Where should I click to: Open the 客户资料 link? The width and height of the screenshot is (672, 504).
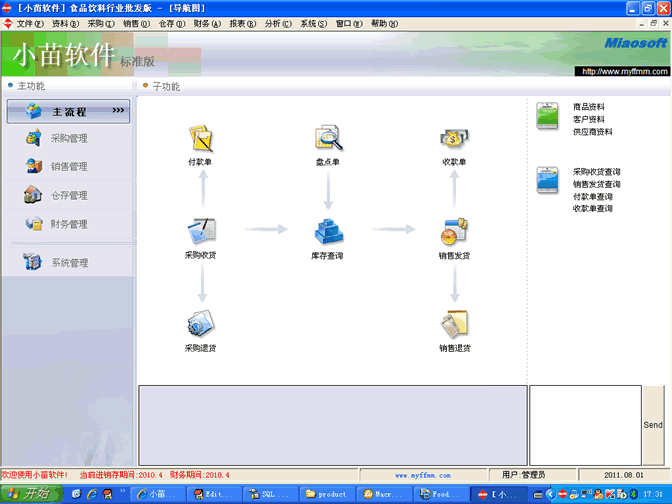[x=589, y=119]
